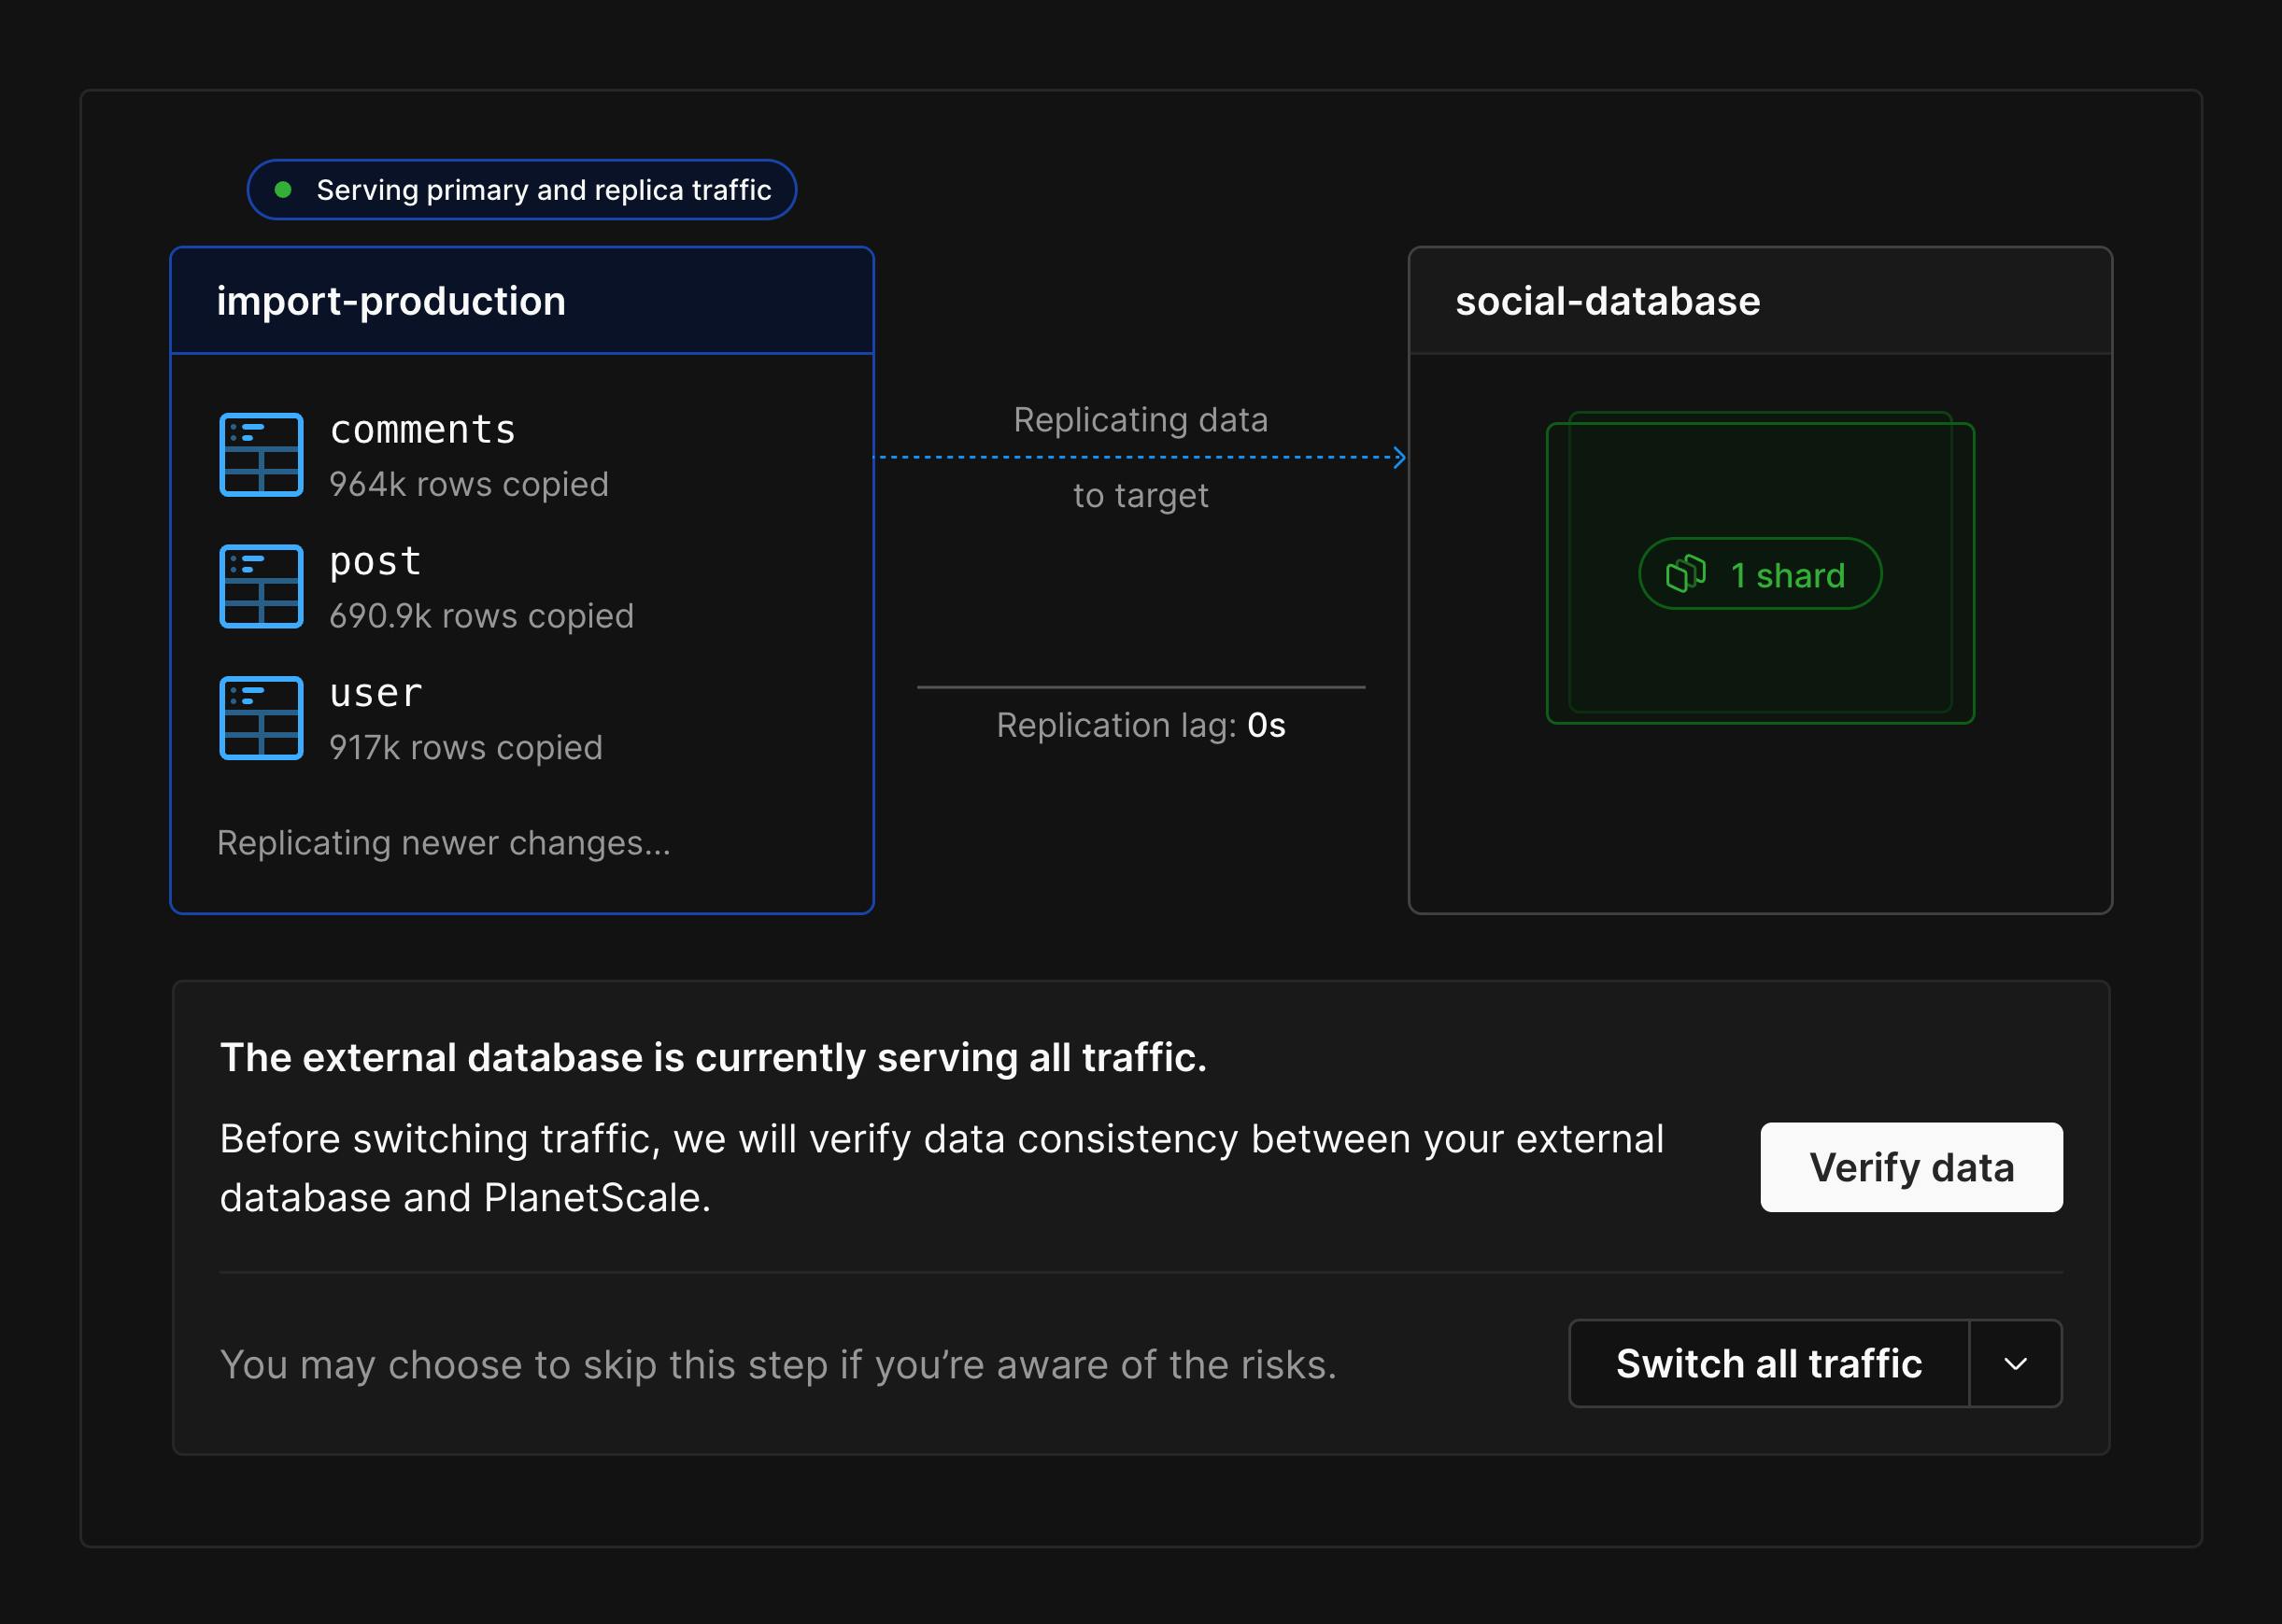
Task: Click the 1 shard badge
Action: click(1760, 574)
